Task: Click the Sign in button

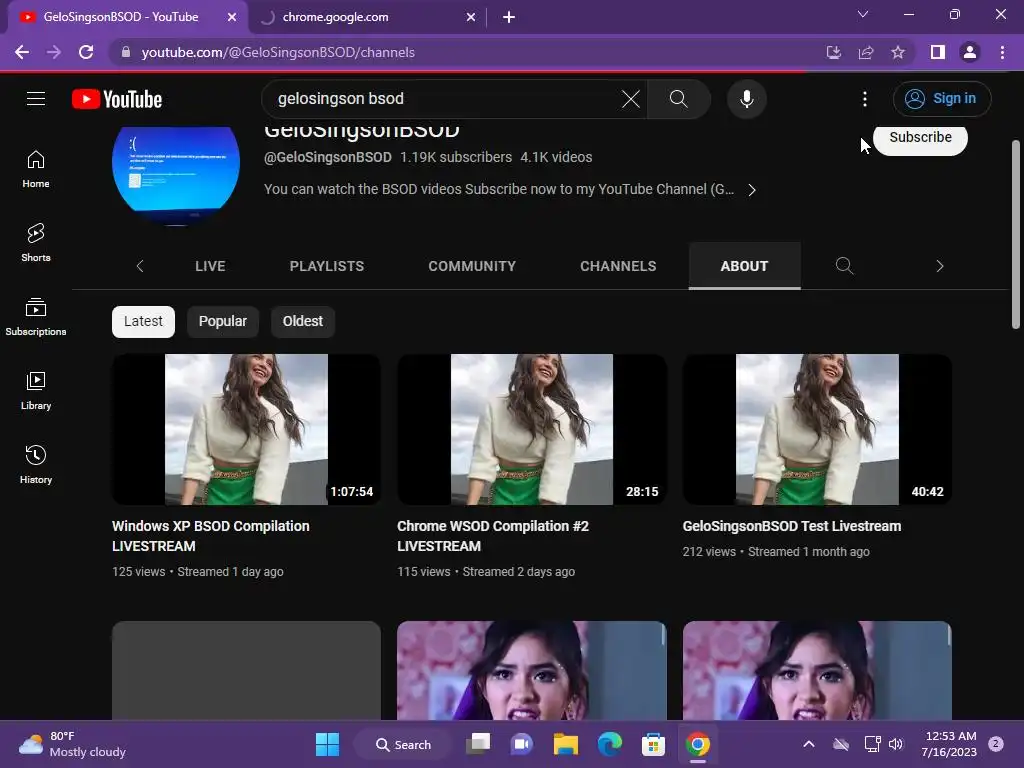Action: click(x=942, y=99)
